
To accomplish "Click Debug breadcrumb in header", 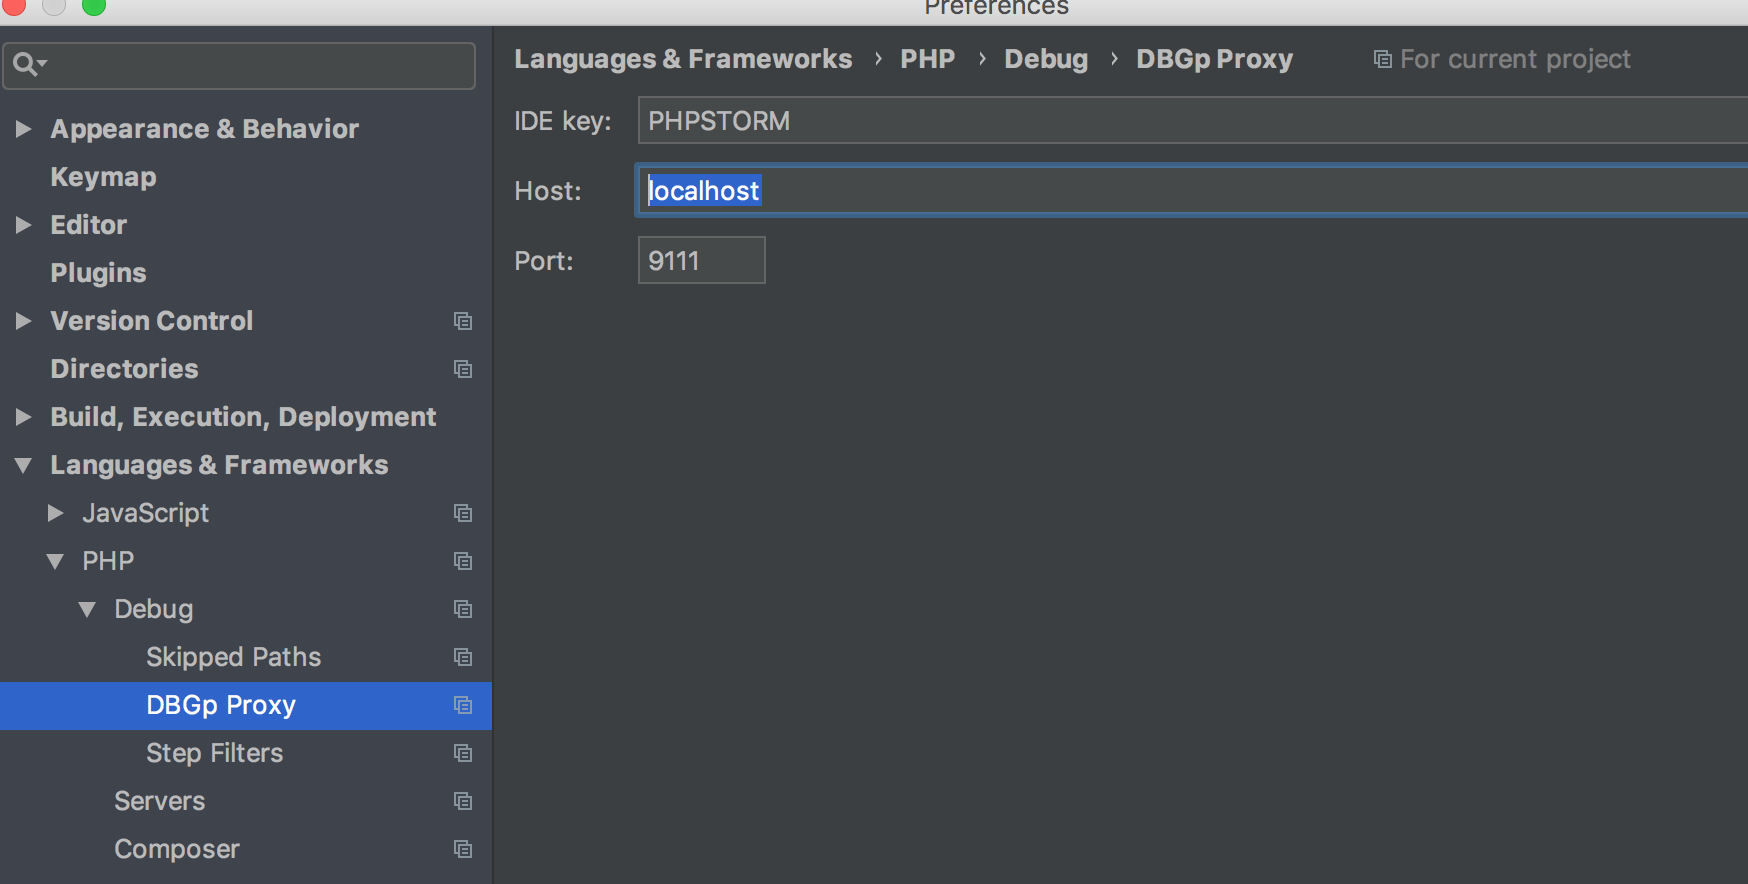I will point(1046,59).
